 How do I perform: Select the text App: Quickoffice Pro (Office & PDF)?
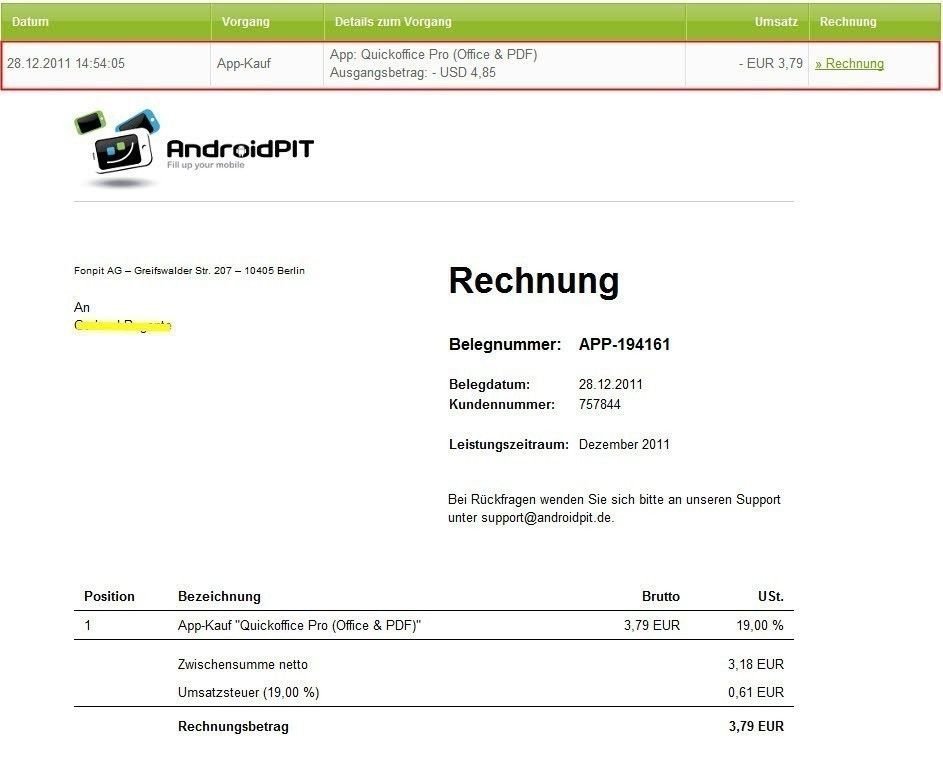[433, 55]
